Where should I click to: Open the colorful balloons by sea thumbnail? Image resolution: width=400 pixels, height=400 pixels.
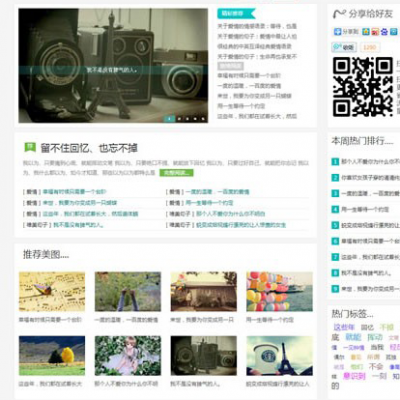(x=279, y=292)
